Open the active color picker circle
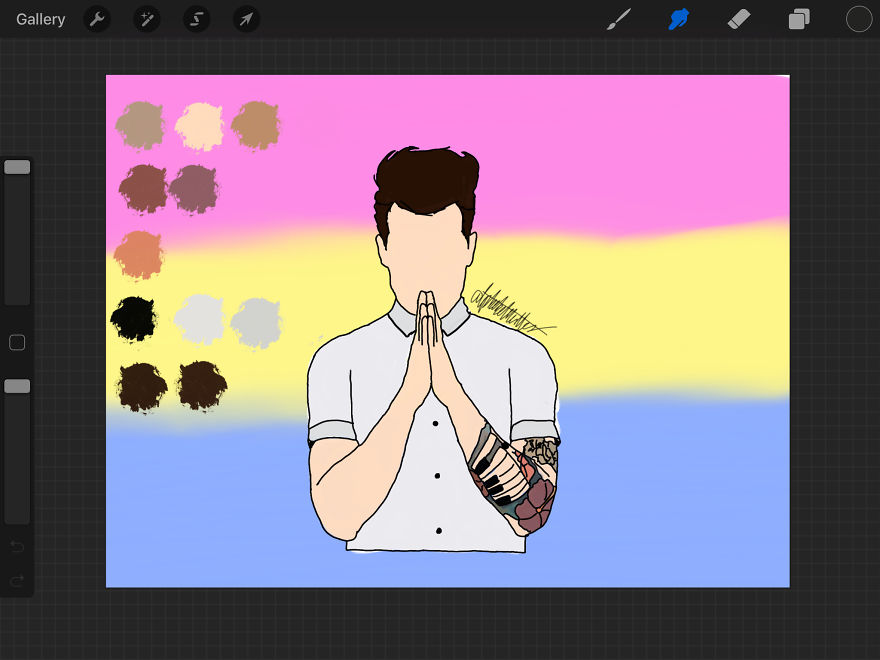Viewport: 880px width, 660px height. point(858,18)
